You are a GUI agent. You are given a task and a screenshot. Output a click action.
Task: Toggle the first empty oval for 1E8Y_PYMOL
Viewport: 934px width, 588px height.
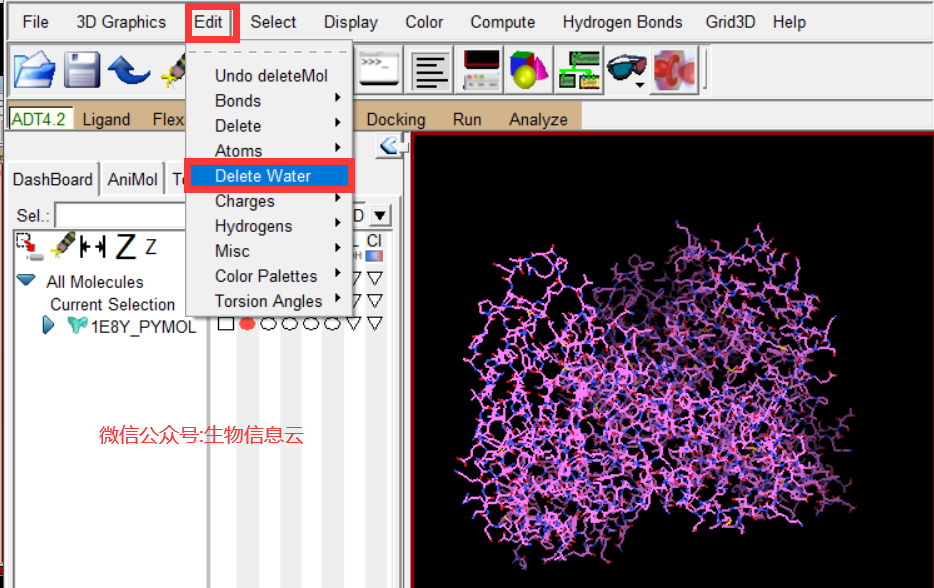pyautogui.click(x=269, y=324)
